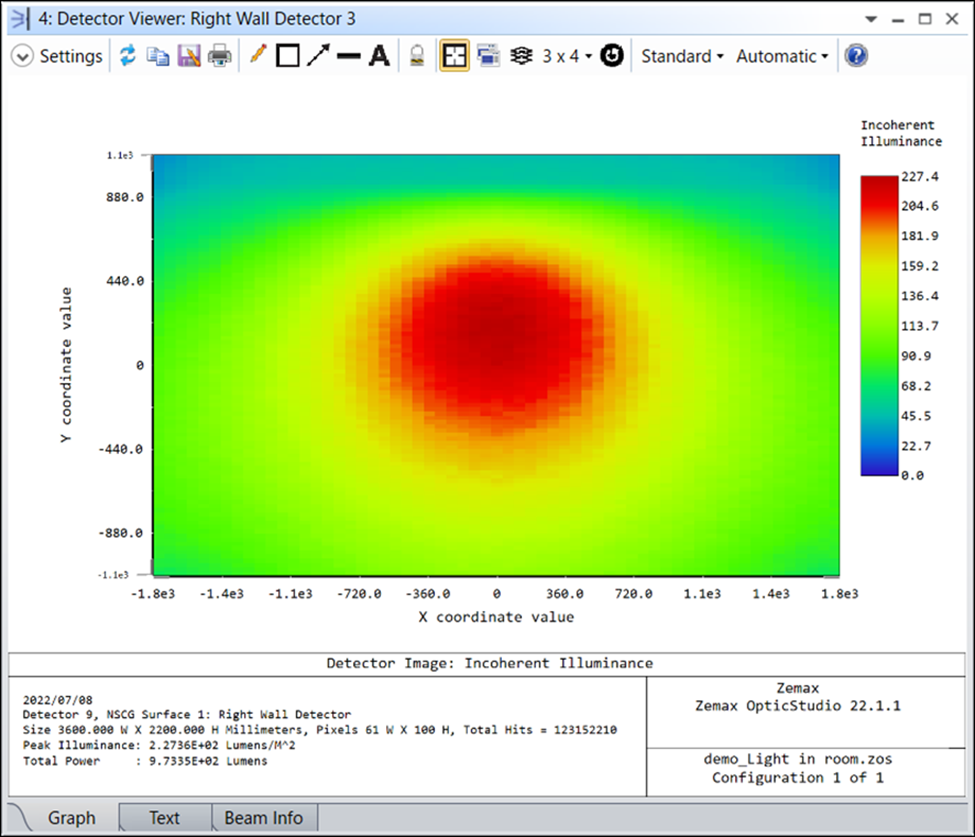Select the pencil annotation tool
The height and width of the screenshot is (837, 975).
(258, 56)
